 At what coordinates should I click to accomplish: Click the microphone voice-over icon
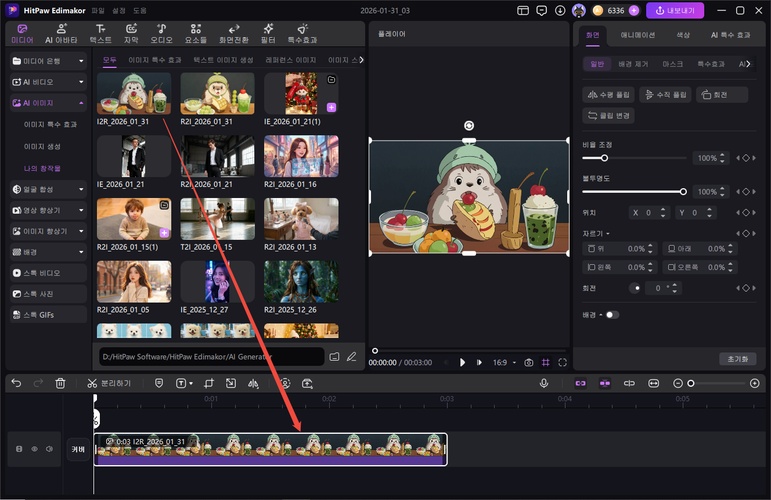coord(544,383)
